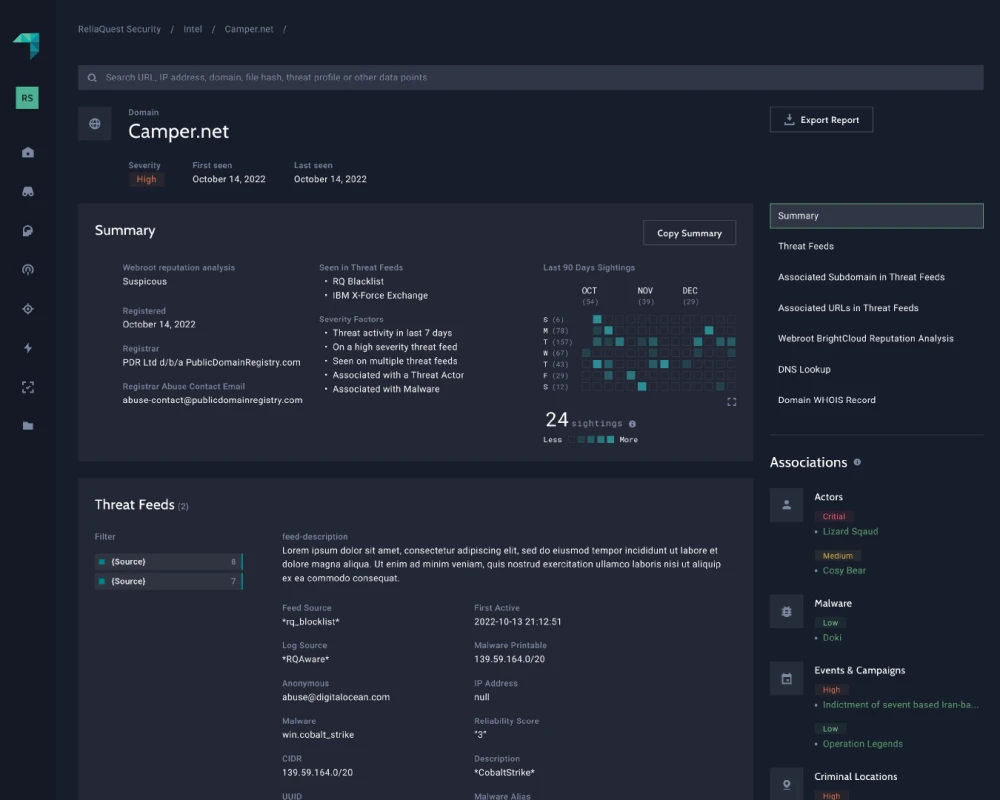Click the Export Report button
The width and height of the screenshot is (1000, 800).
(821, 119)
